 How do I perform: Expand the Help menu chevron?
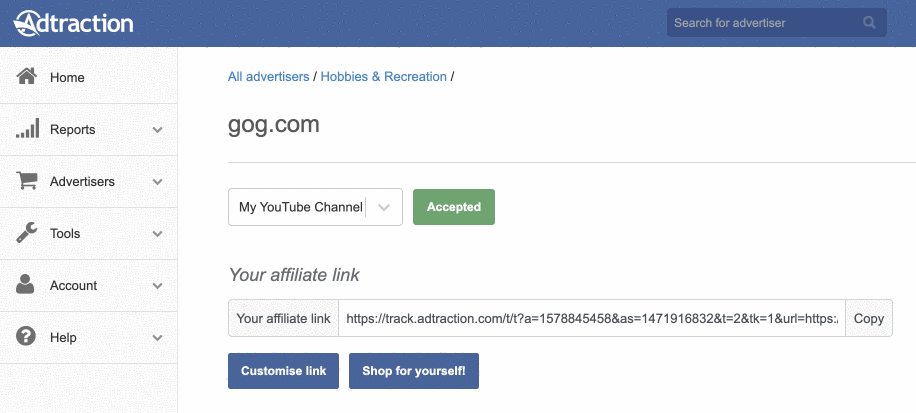[x=157, y=338]
